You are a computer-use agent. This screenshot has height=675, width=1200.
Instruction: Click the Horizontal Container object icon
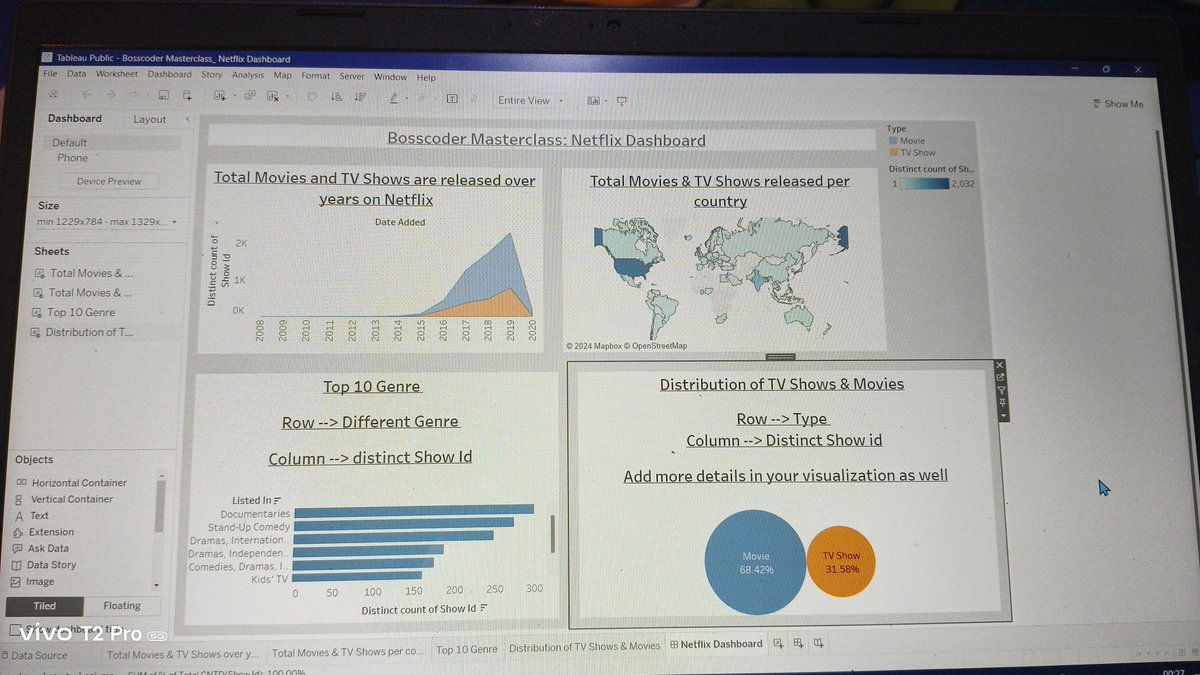point(21,482)
